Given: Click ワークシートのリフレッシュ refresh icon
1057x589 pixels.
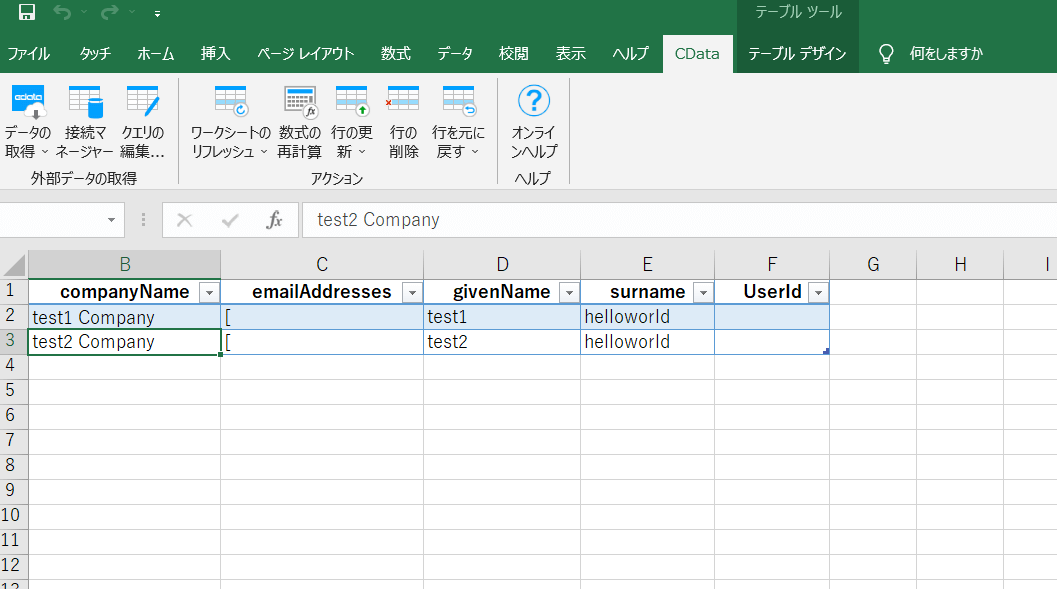Looking at the screenshot, I should coord(230,103).
